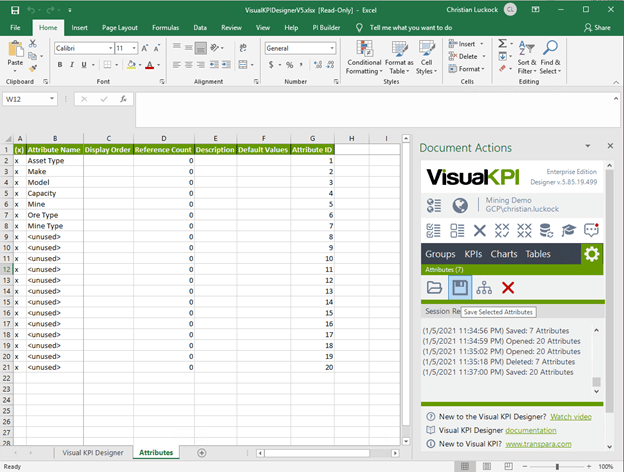The image size is (624, 472).
Task: Click the single X clear icon
Action: click(x=480, y=230)
